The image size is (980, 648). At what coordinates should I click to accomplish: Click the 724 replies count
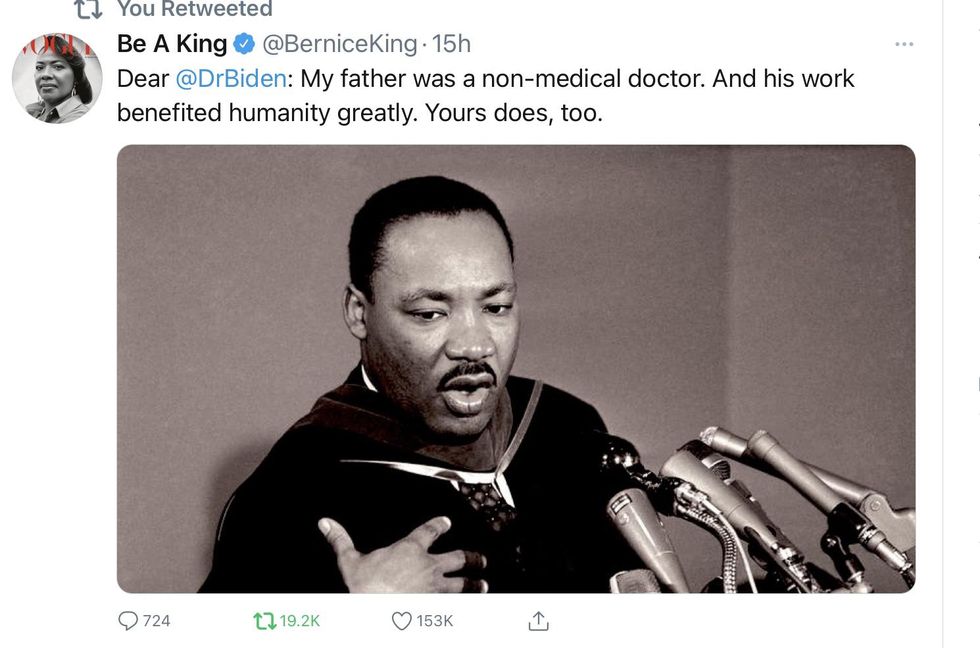point(156,621)
